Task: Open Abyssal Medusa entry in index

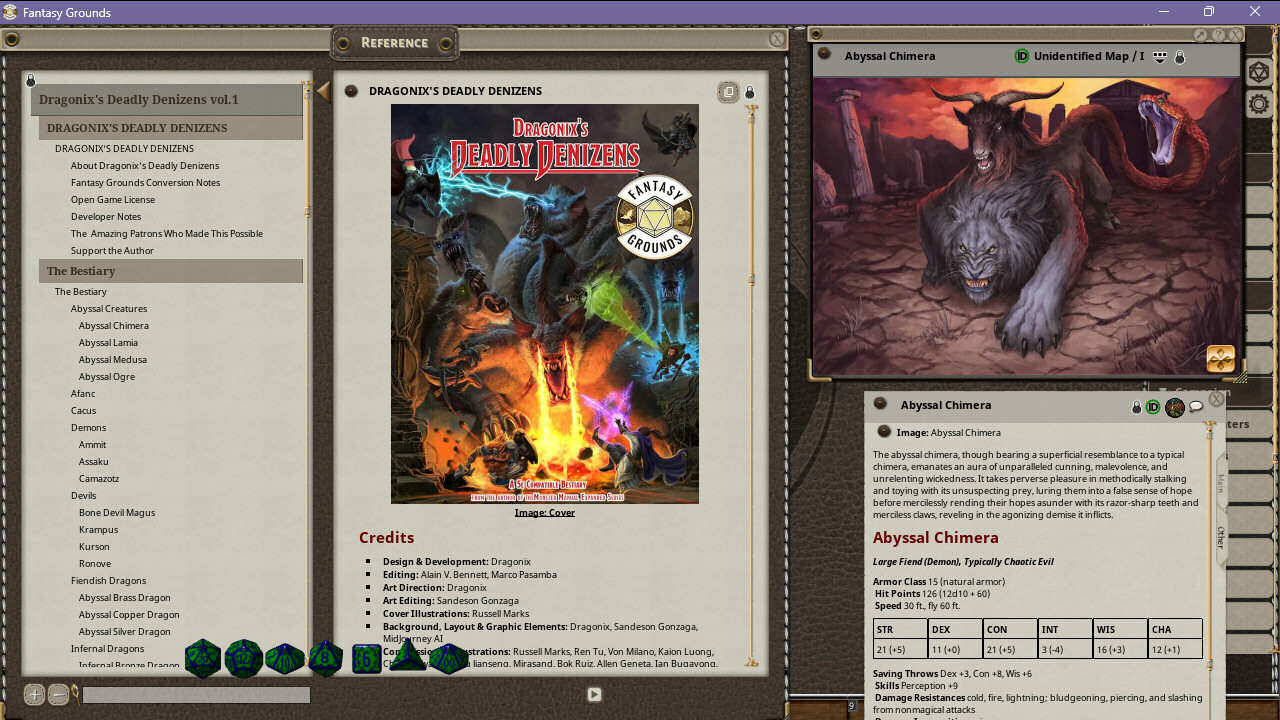Action: click(x=113, y=360)
